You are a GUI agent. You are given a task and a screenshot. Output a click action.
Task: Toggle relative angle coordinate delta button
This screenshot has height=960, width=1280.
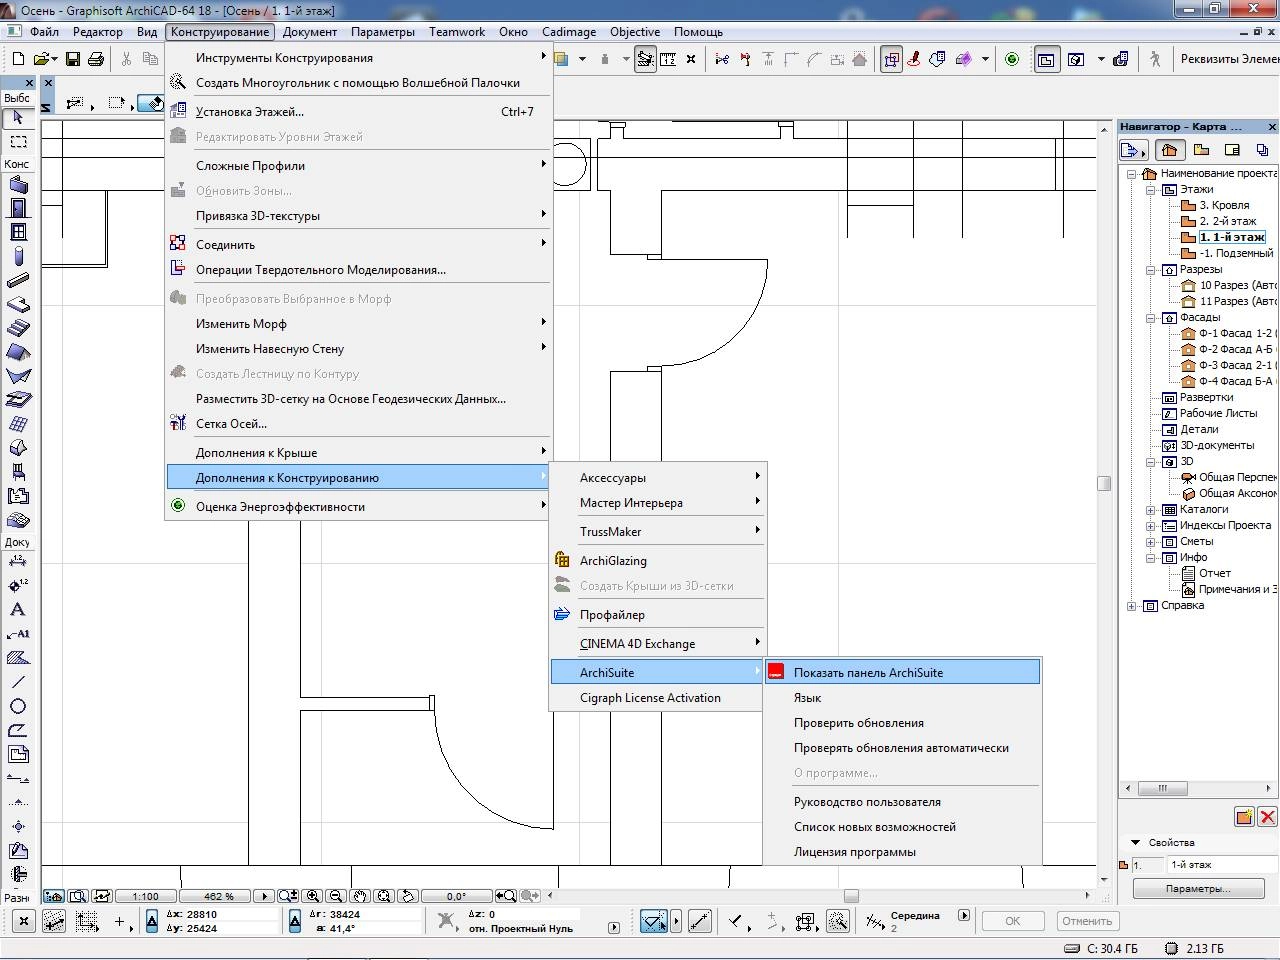click(295, 921)
